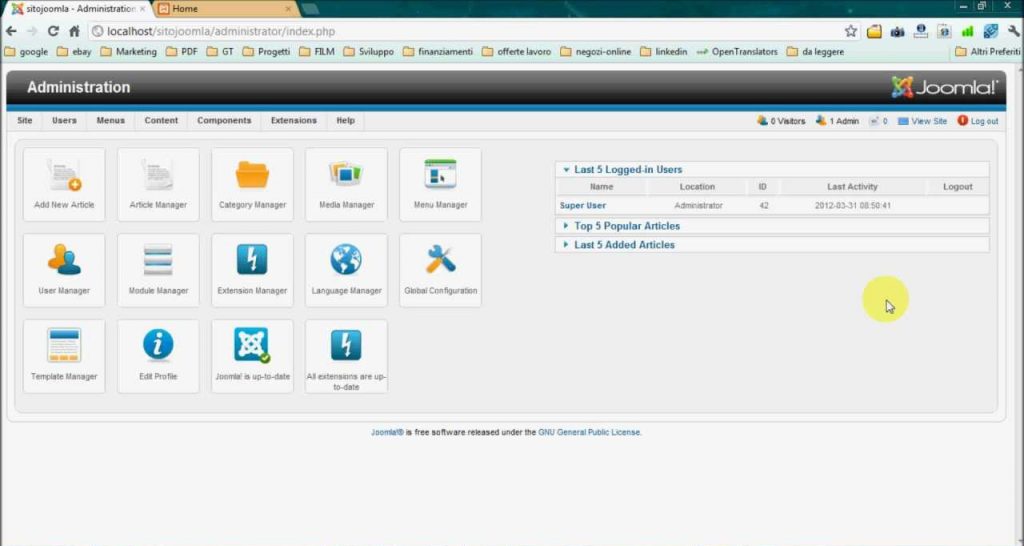Open the Add New Article icon
This screenshot has height=546, width=1024.
click(64, 184)
